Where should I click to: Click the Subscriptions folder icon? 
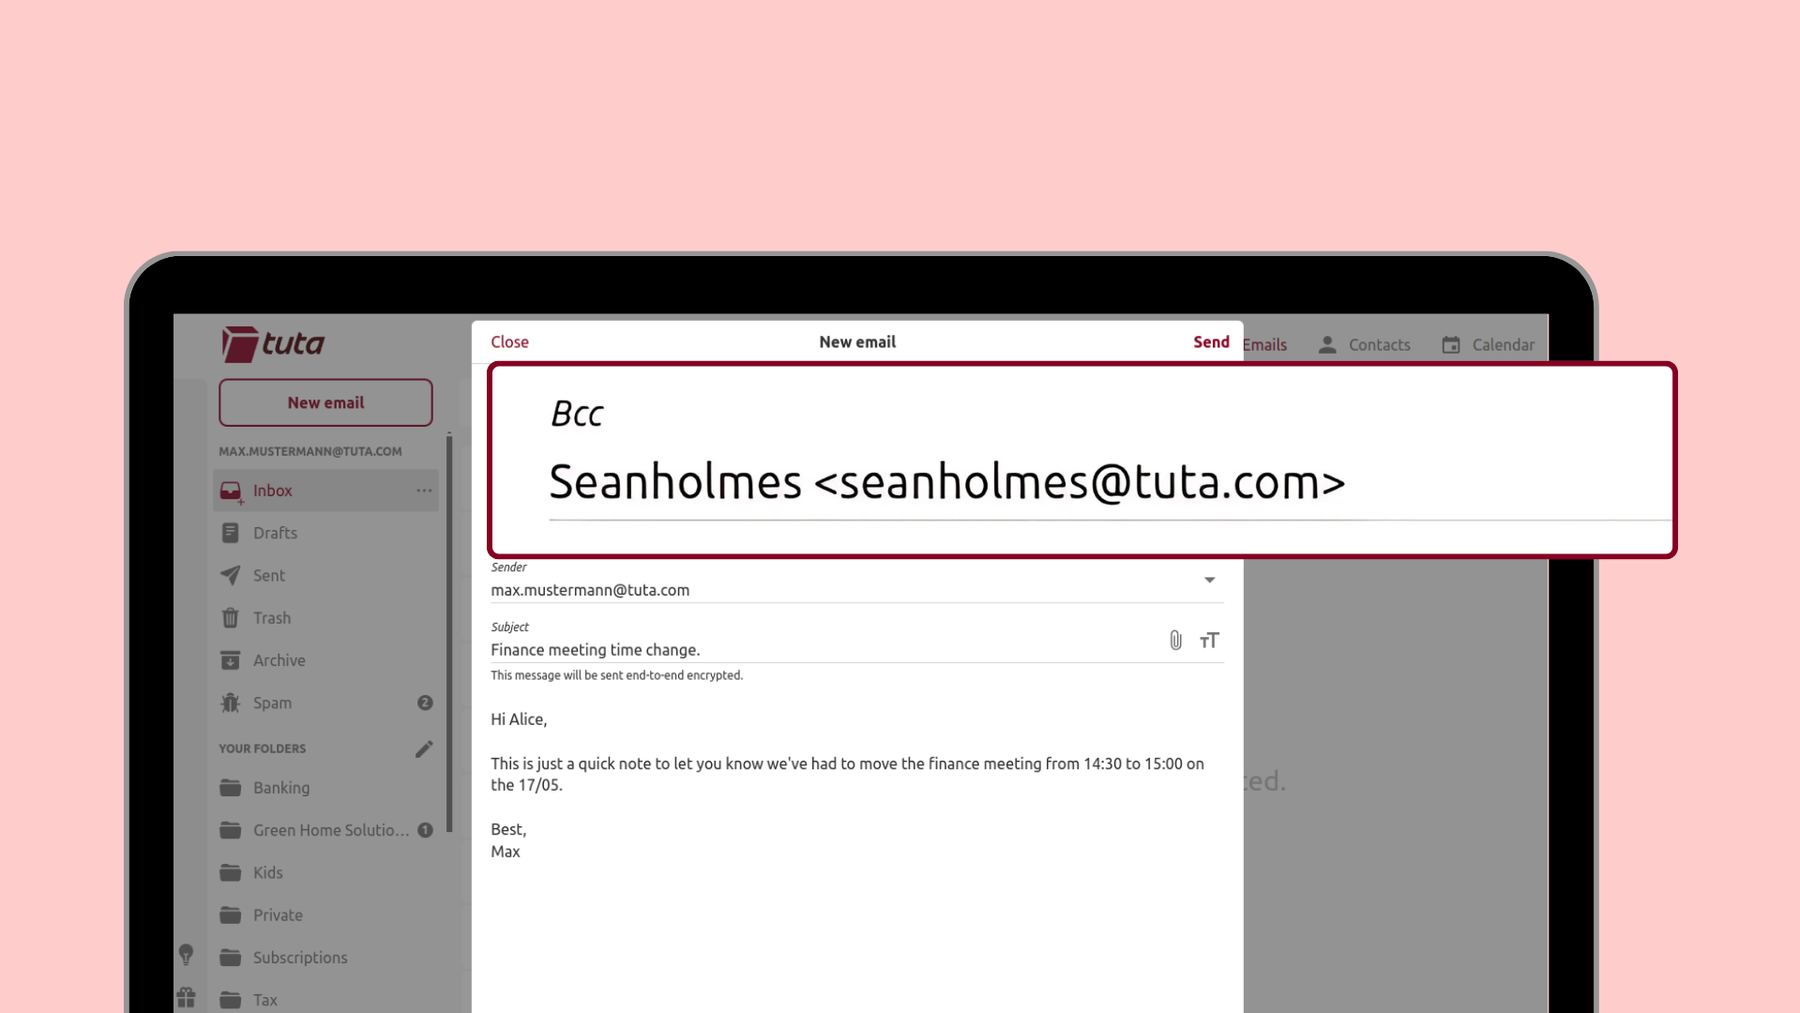pyautogui.click(x=230, y=957)
